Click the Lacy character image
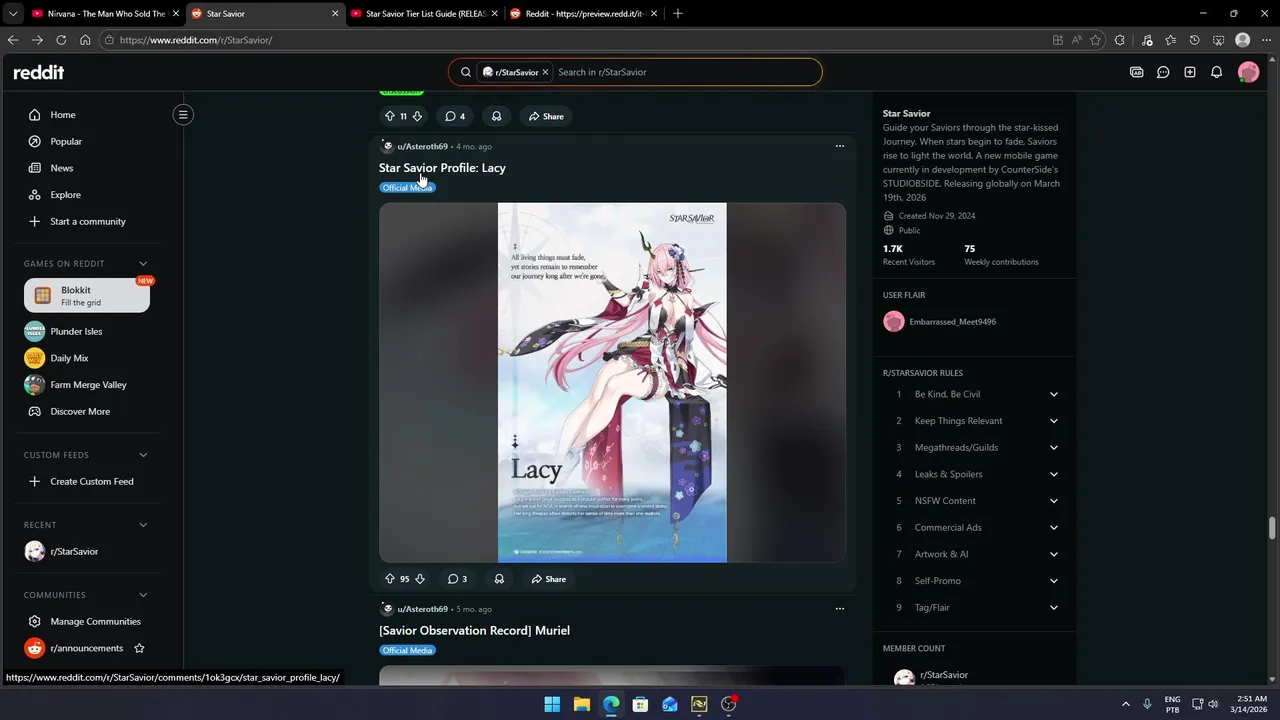The width and height of the screenshot is (1280, 720). coord(612,382)
